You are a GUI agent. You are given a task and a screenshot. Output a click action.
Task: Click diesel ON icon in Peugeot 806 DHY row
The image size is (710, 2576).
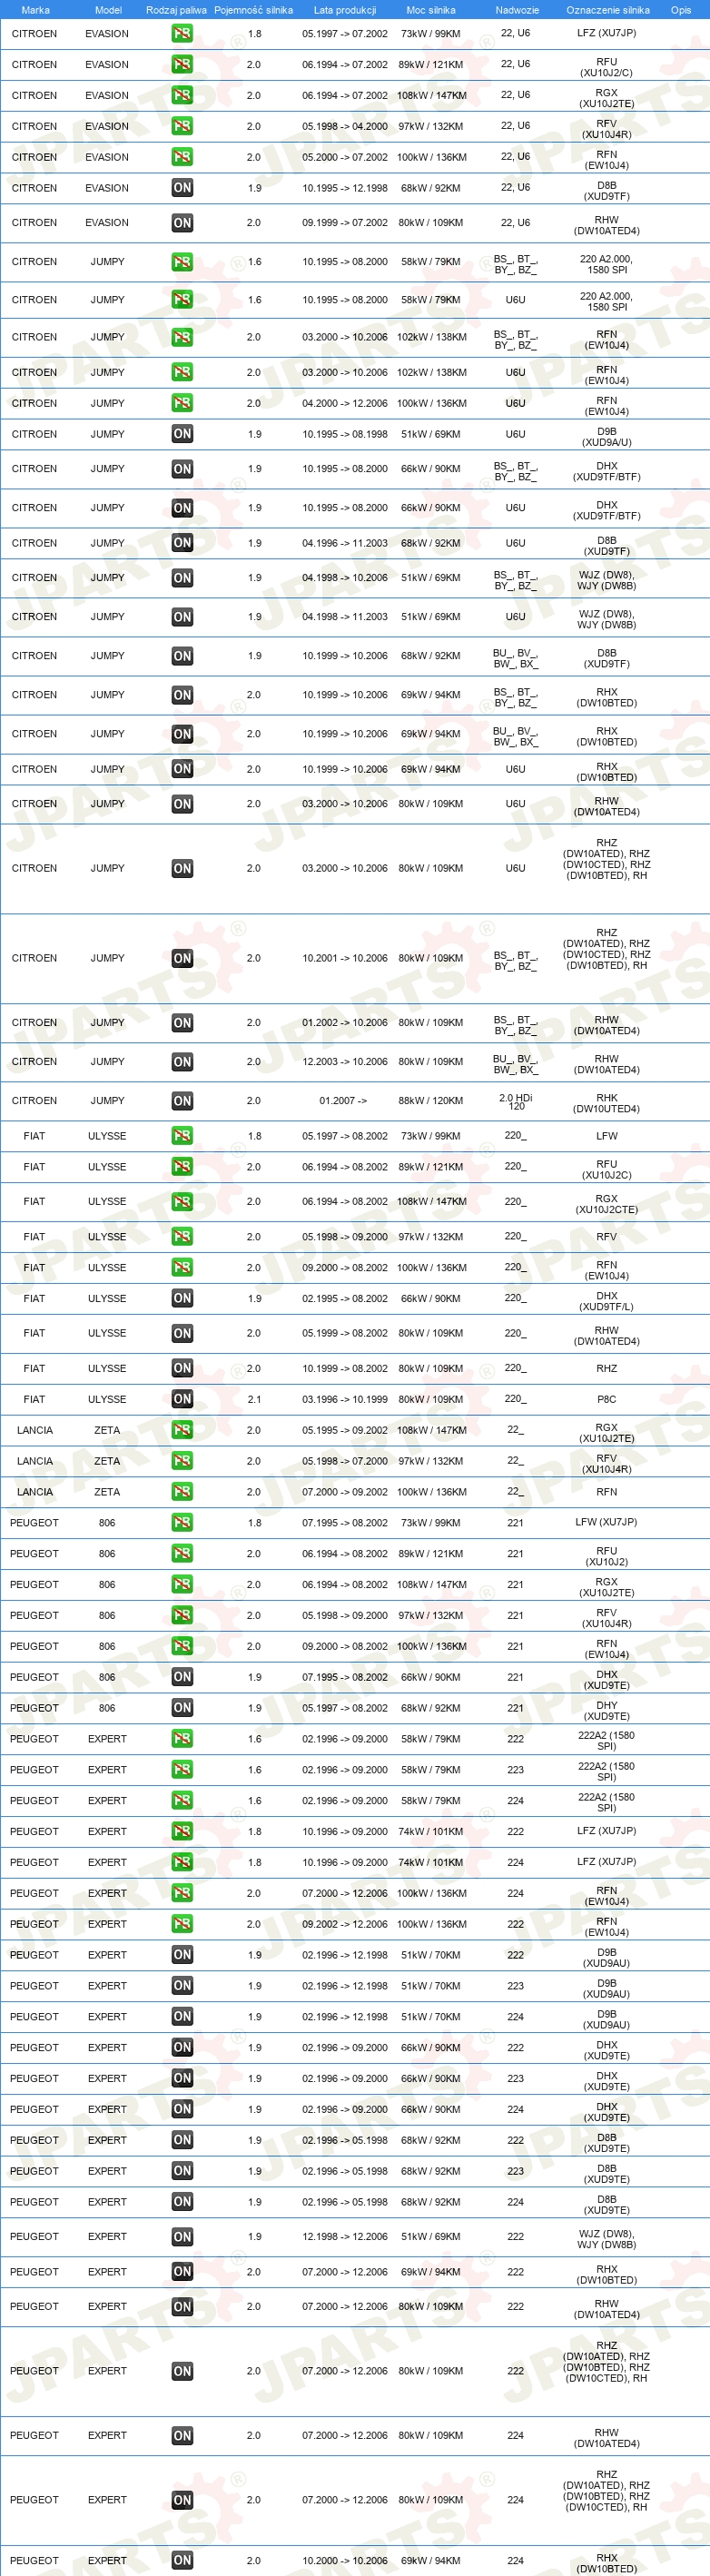coord(182,1708)
